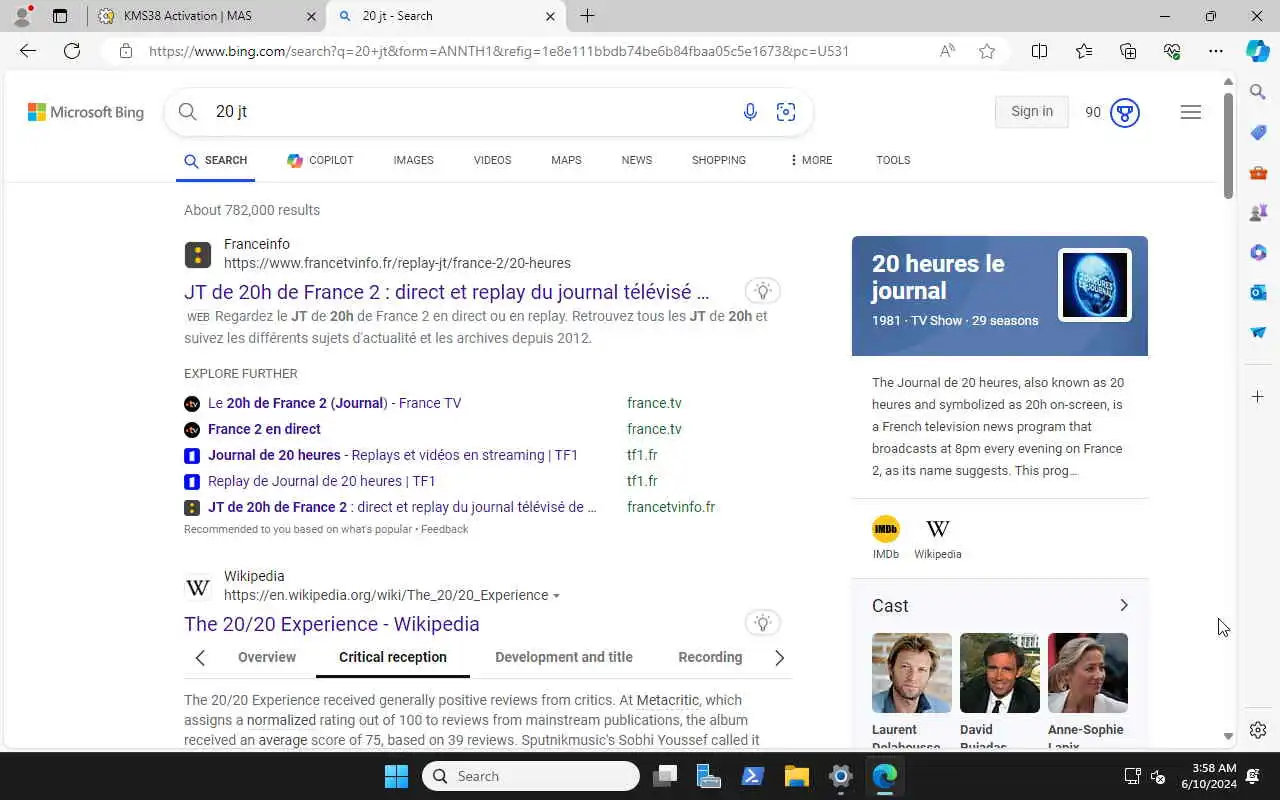Image resolution: width=1280 pixels, height=800 pixels.
Task: Open the Tools filter
Action: pyautogui.click(x=893, y=160)
